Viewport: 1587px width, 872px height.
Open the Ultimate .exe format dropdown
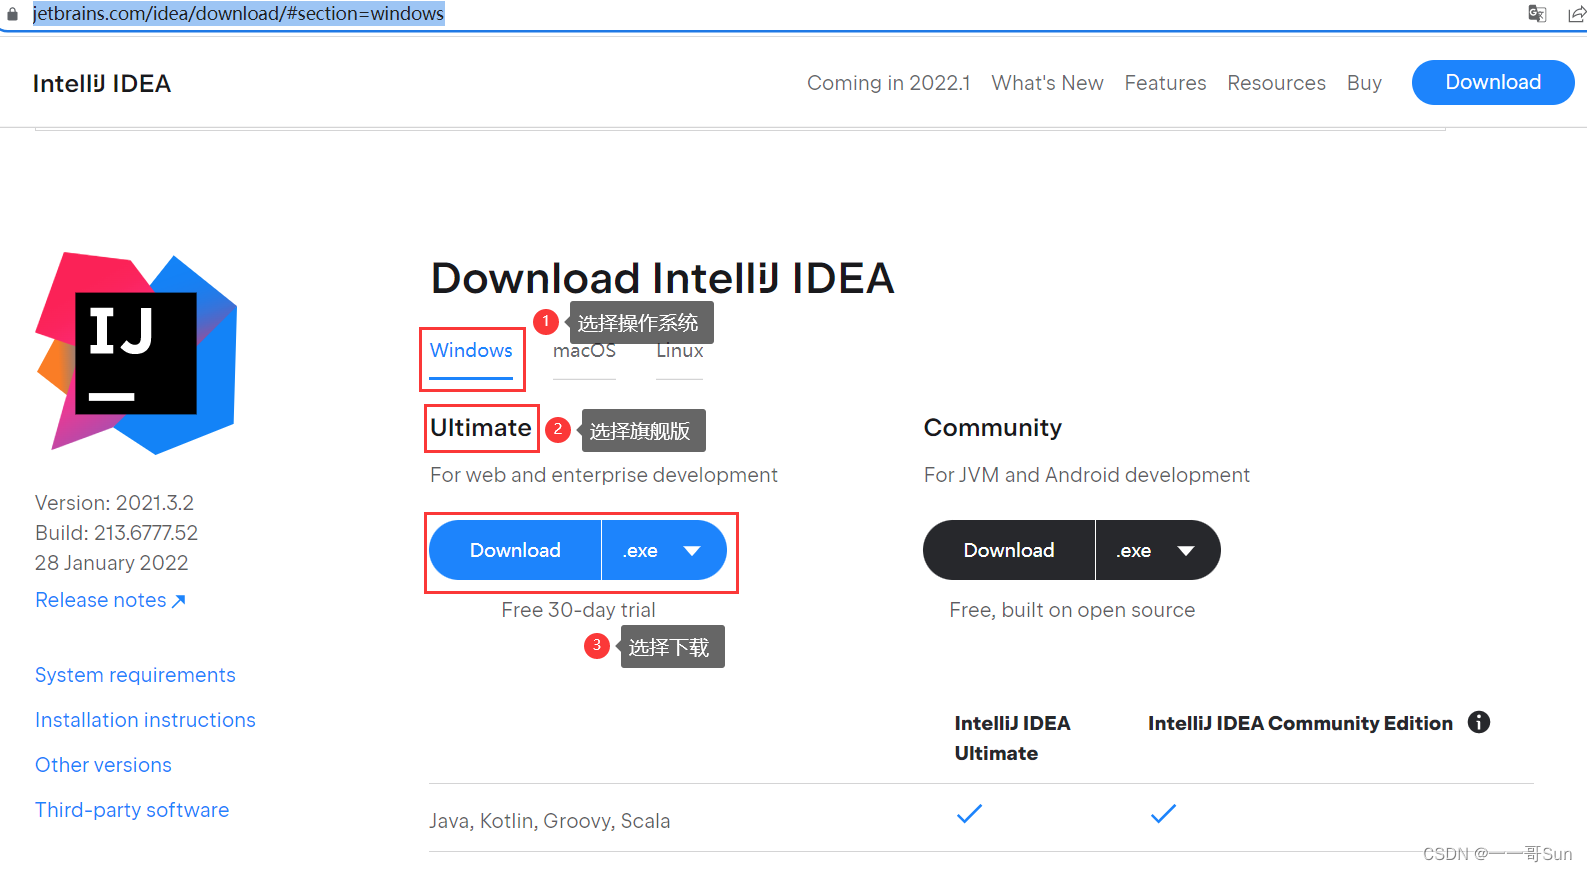pos(664,550)
